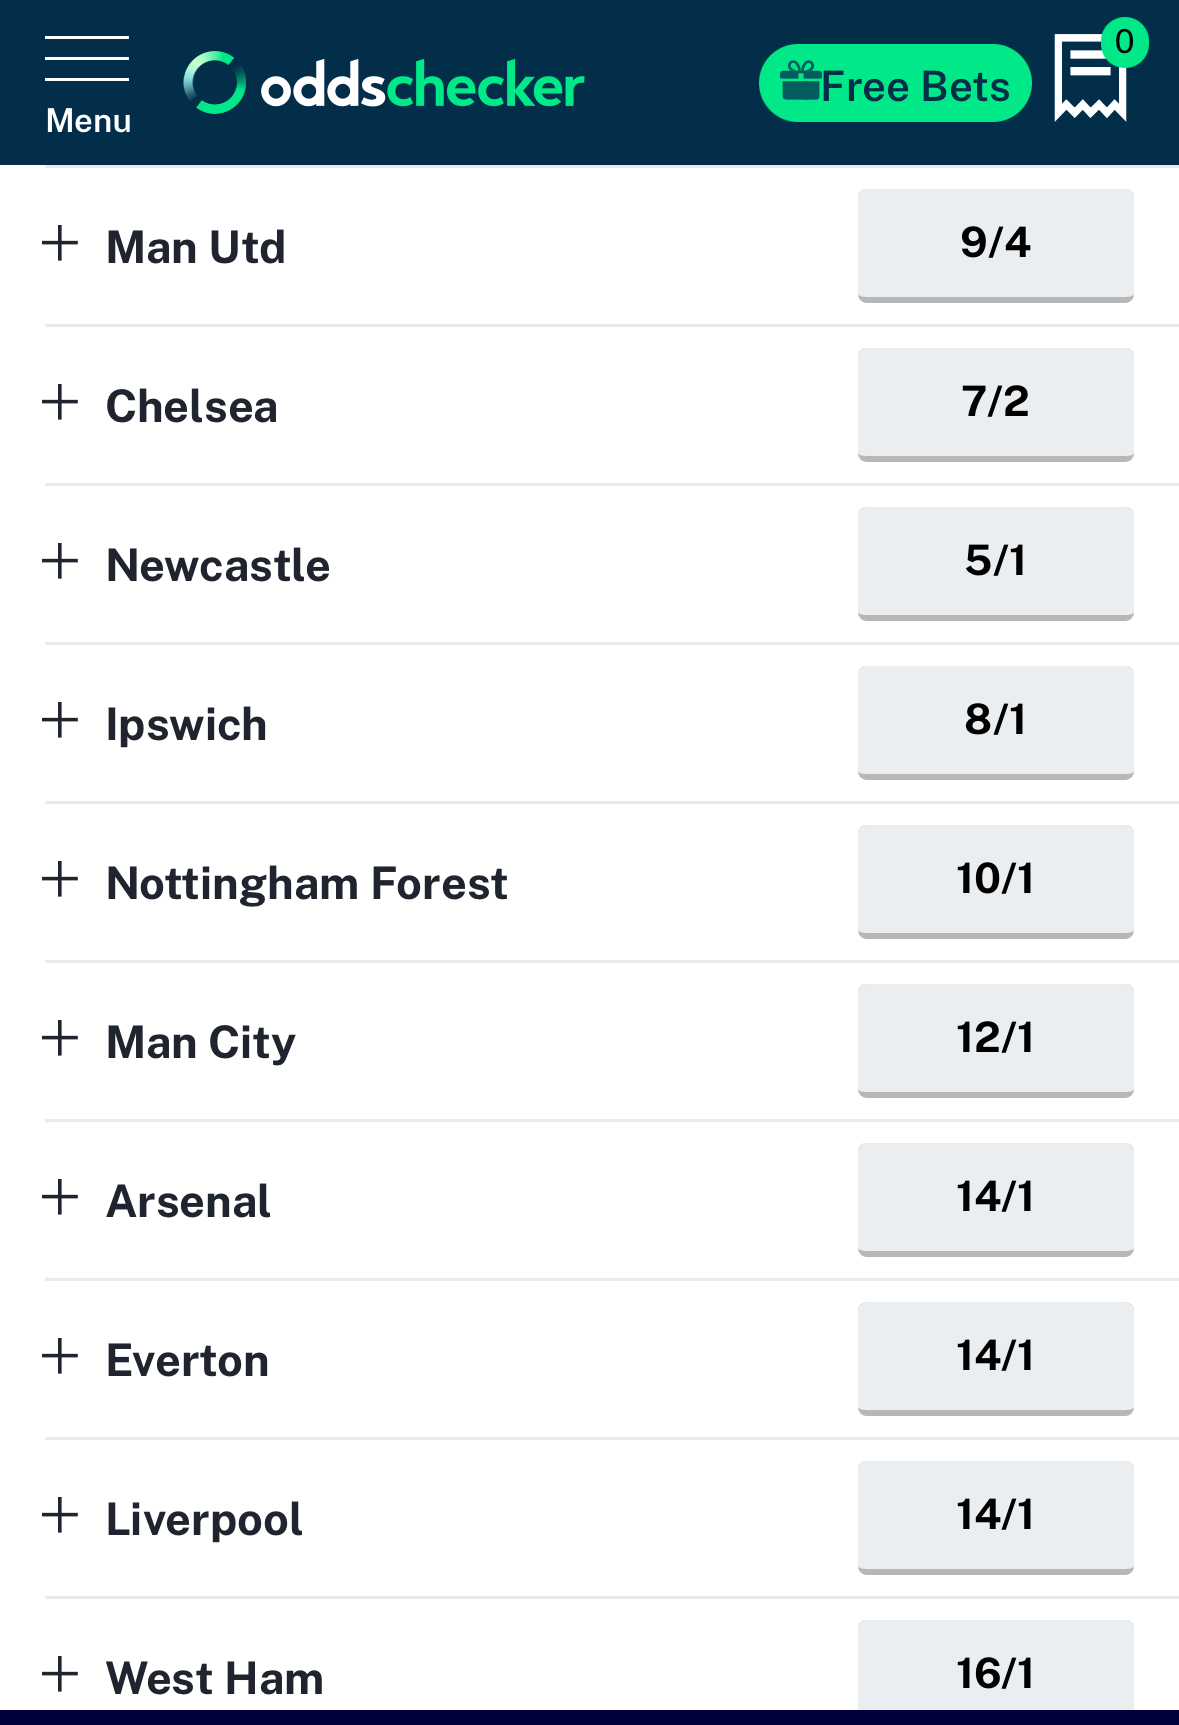Click plus icon beside Ipswich

61,721
